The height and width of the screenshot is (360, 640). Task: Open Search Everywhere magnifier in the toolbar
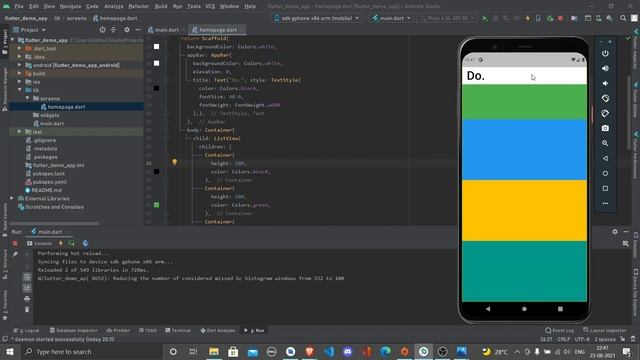click(623, 18)
